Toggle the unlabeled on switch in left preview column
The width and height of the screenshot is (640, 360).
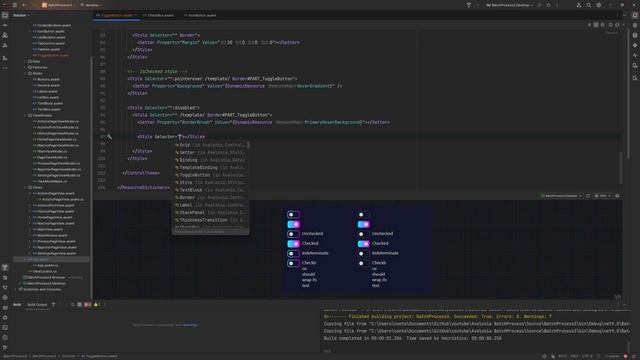pyautogui.click(x=293, y=224)
